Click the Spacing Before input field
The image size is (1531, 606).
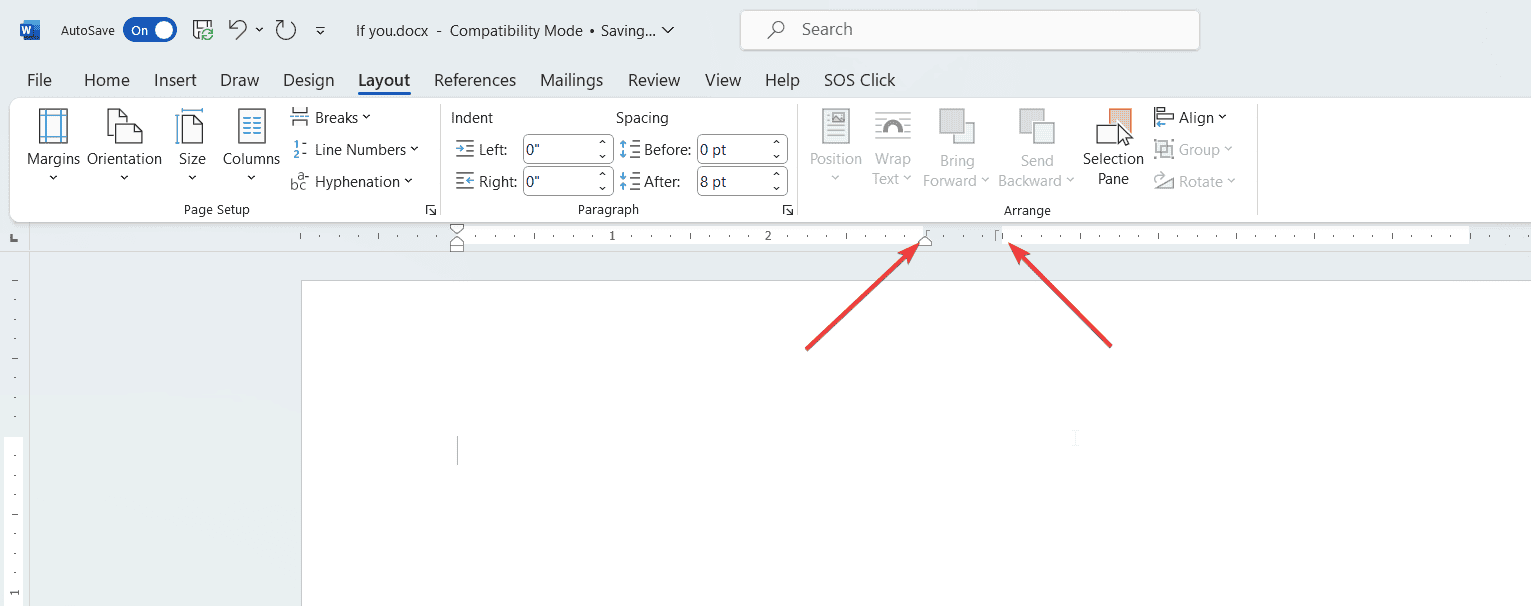click(x=732, y=150)
